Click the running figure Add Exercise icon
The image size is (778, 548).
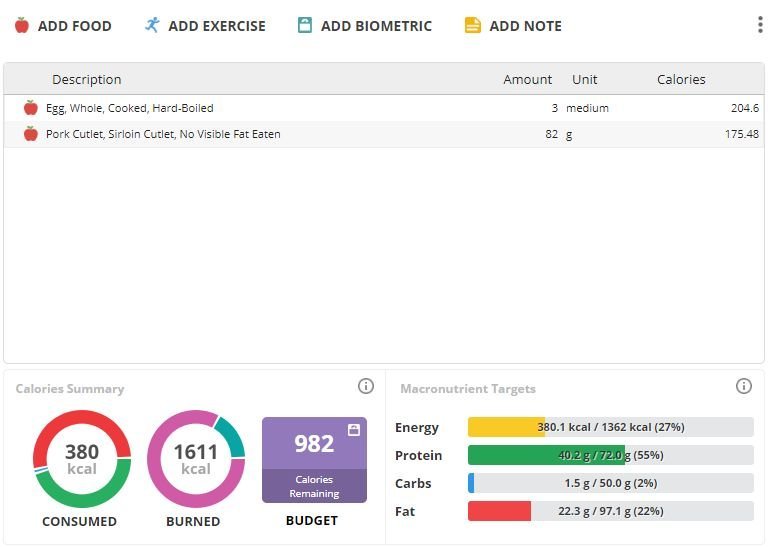tap(152, 26)
